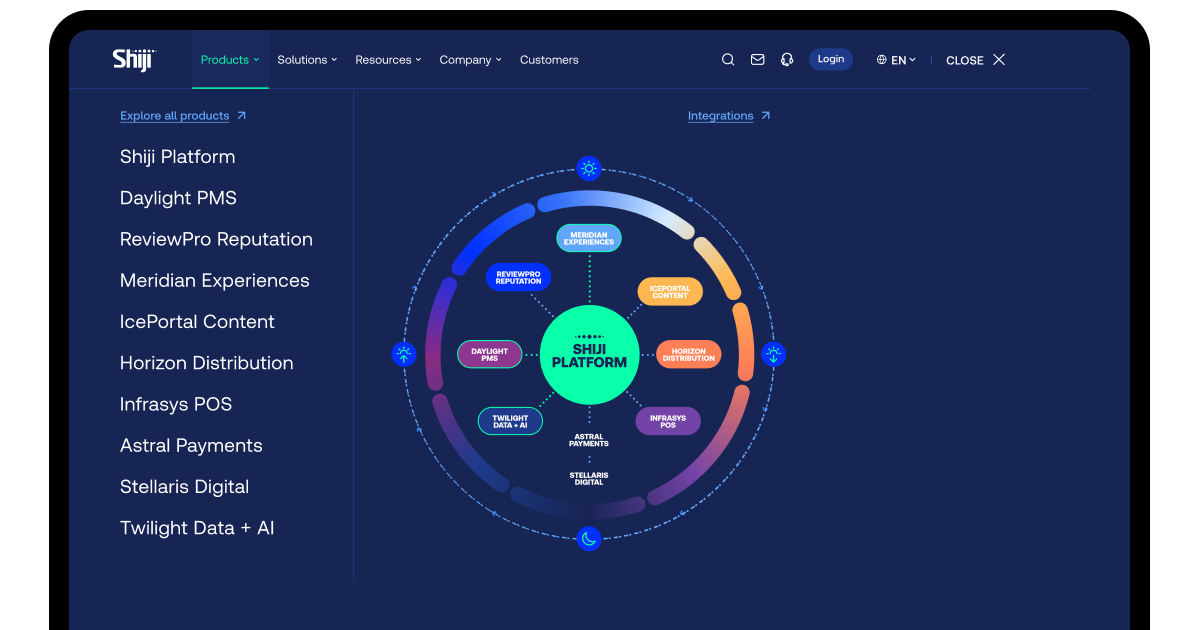Select Meridian Experiences in product list
The height and width of the screenshot is (630, 1200).
(215, 281)
